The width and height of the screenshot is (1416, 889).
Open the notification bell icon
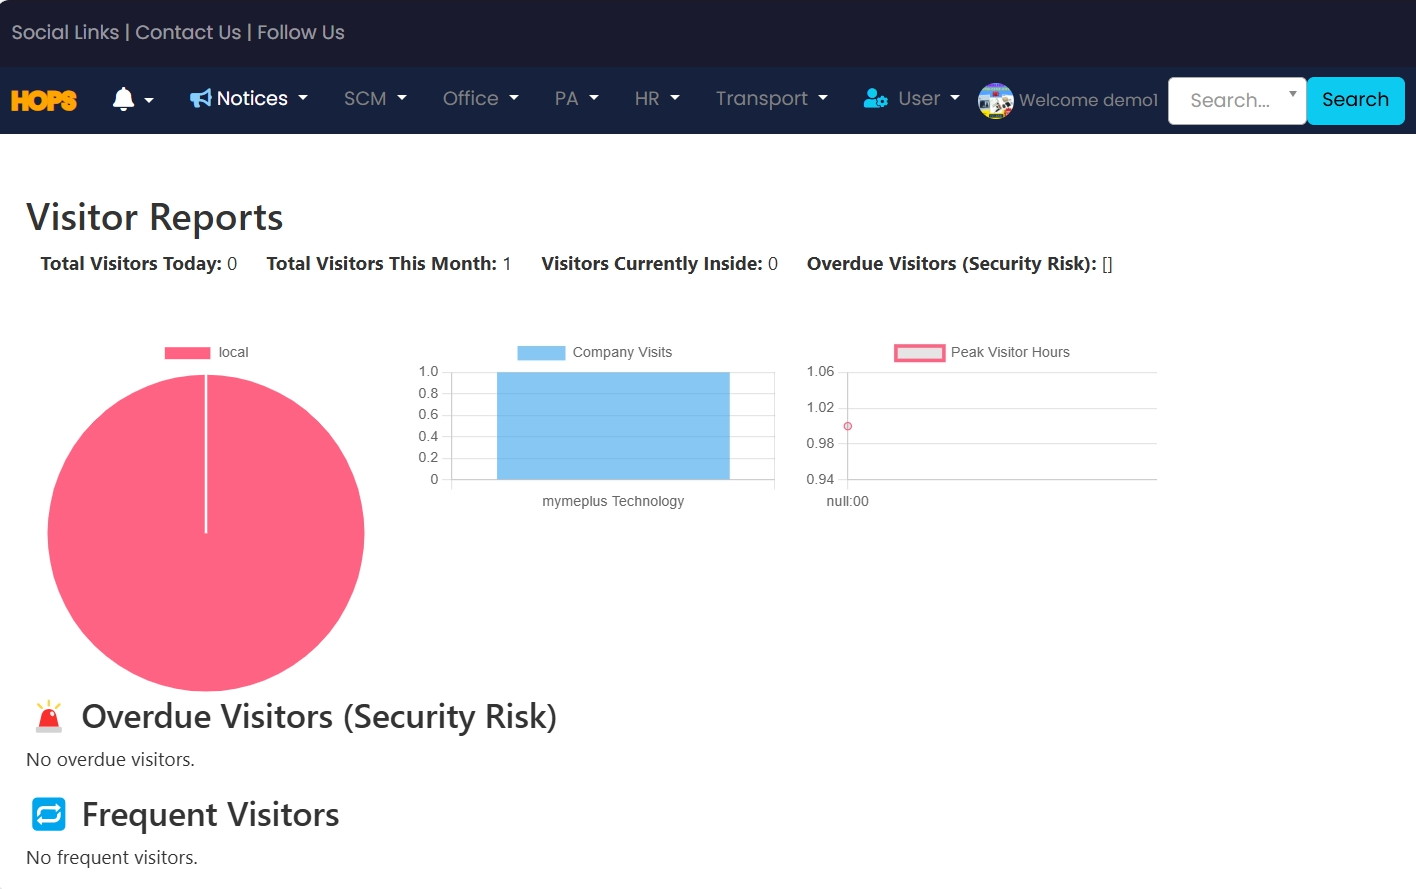point(123,99)
